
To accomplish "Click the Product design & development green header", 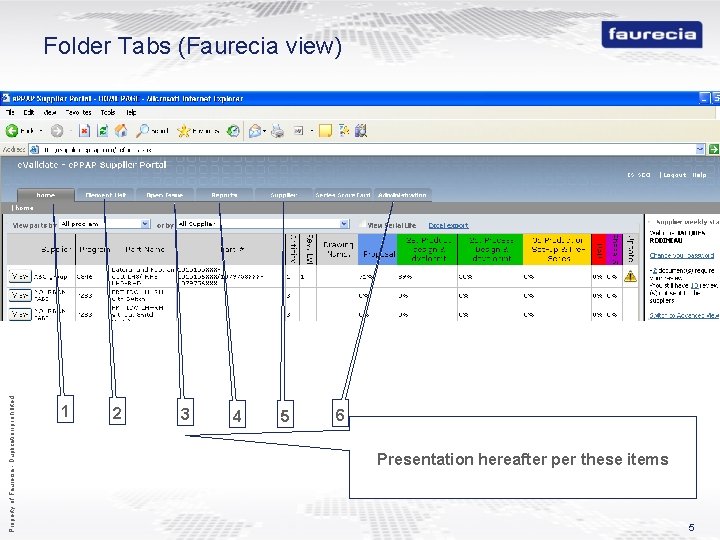I will [x=427, y=249].
